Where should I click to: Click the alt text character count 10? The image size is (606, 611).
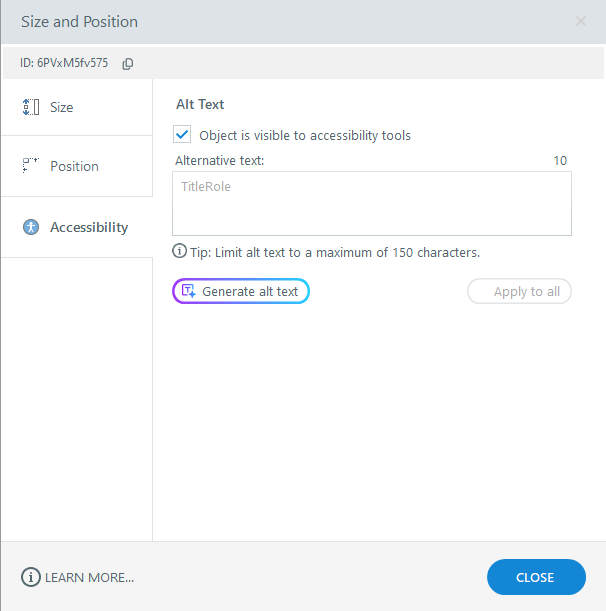[560, 160]
